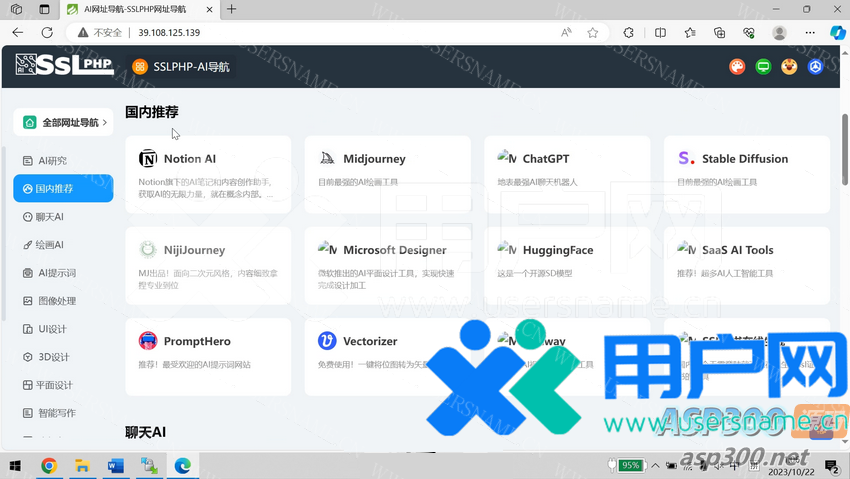This screenshot has height=479, width=850.
Task: Click the Notion AI logo icon
Action: click(147, 159)
